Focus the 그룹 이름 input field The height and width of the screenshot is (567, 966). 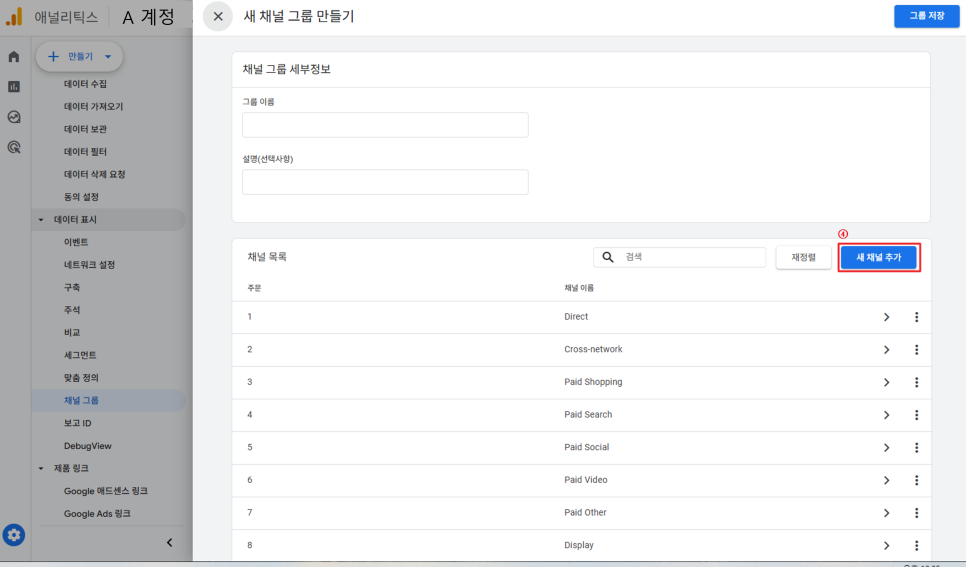click(385, 124)
